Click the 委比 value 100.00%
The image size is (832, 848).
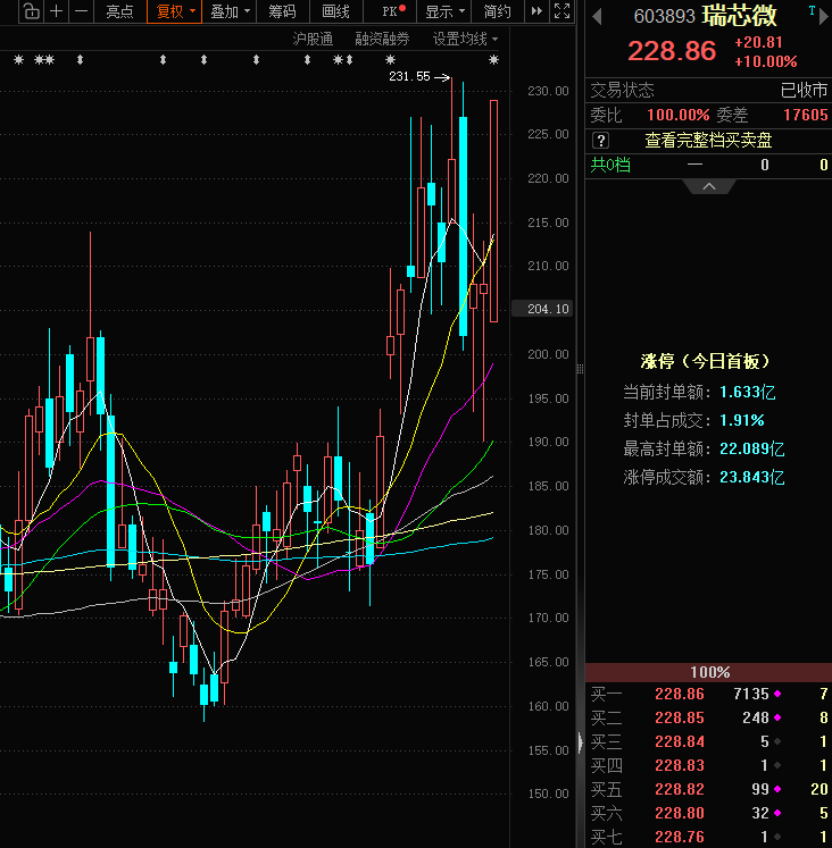tap(678, 115)
